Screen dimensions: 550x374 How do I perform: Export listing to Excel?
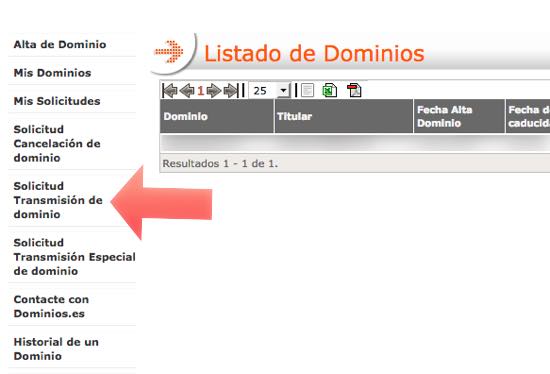[x=330, y=91]
